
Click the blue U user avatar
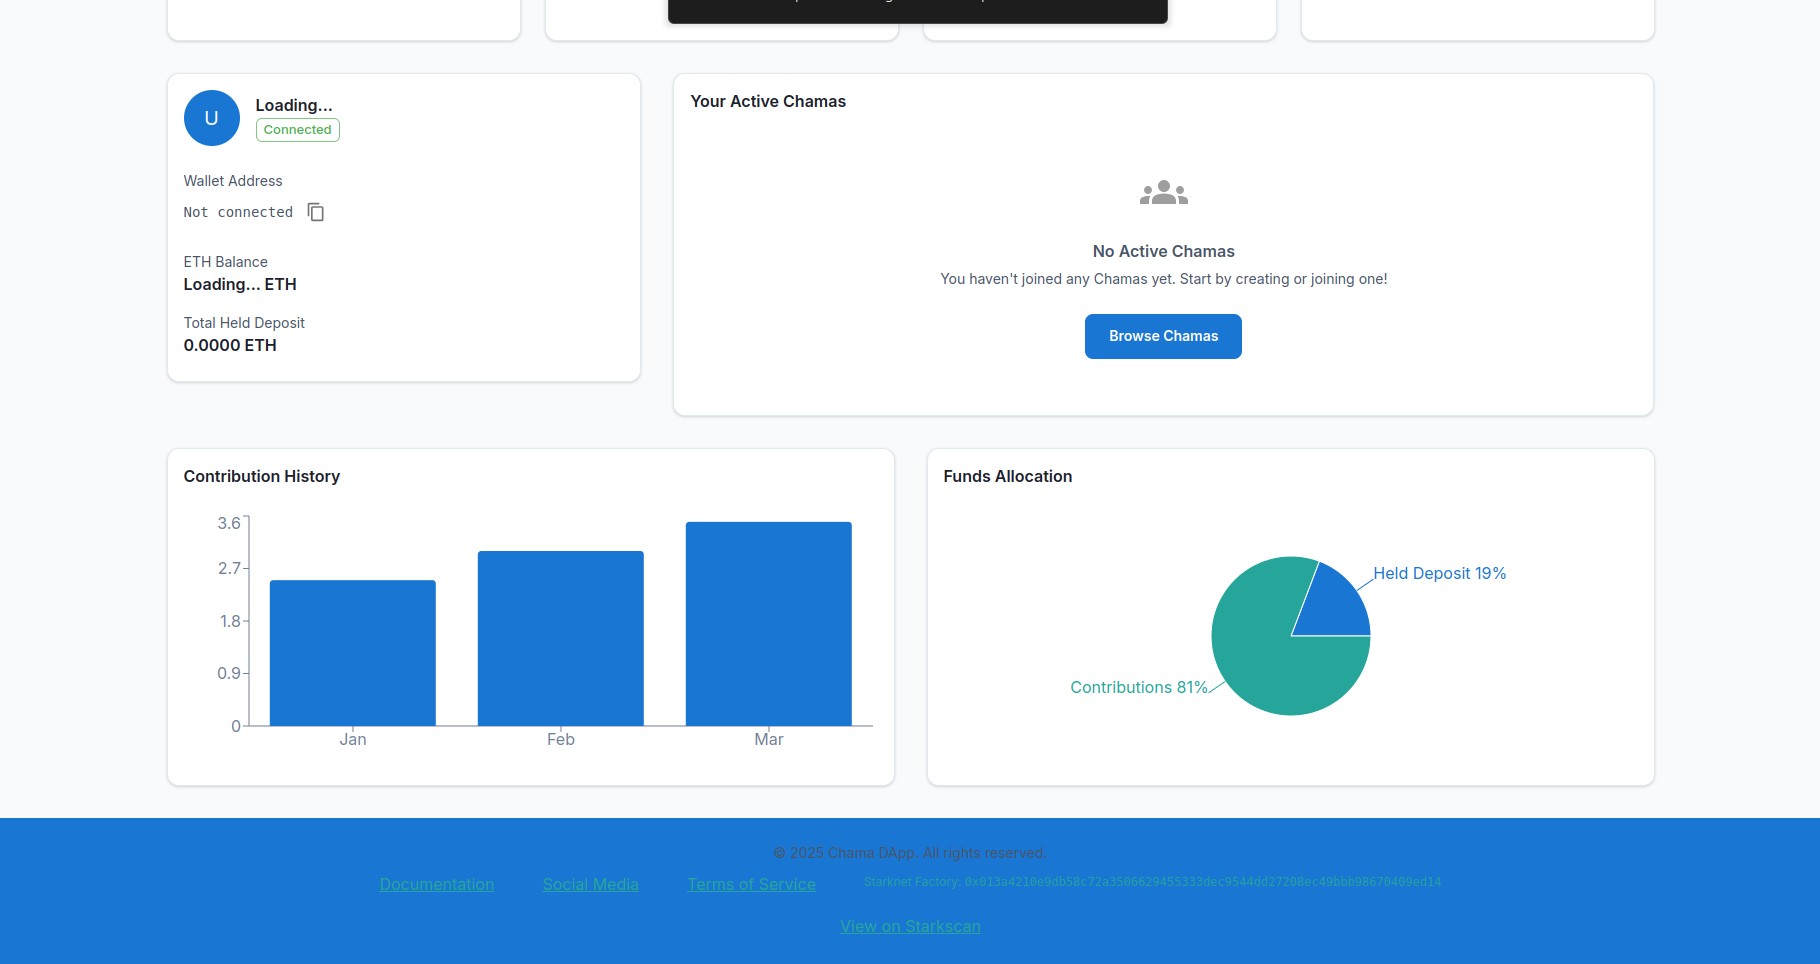tap(212, 118)
